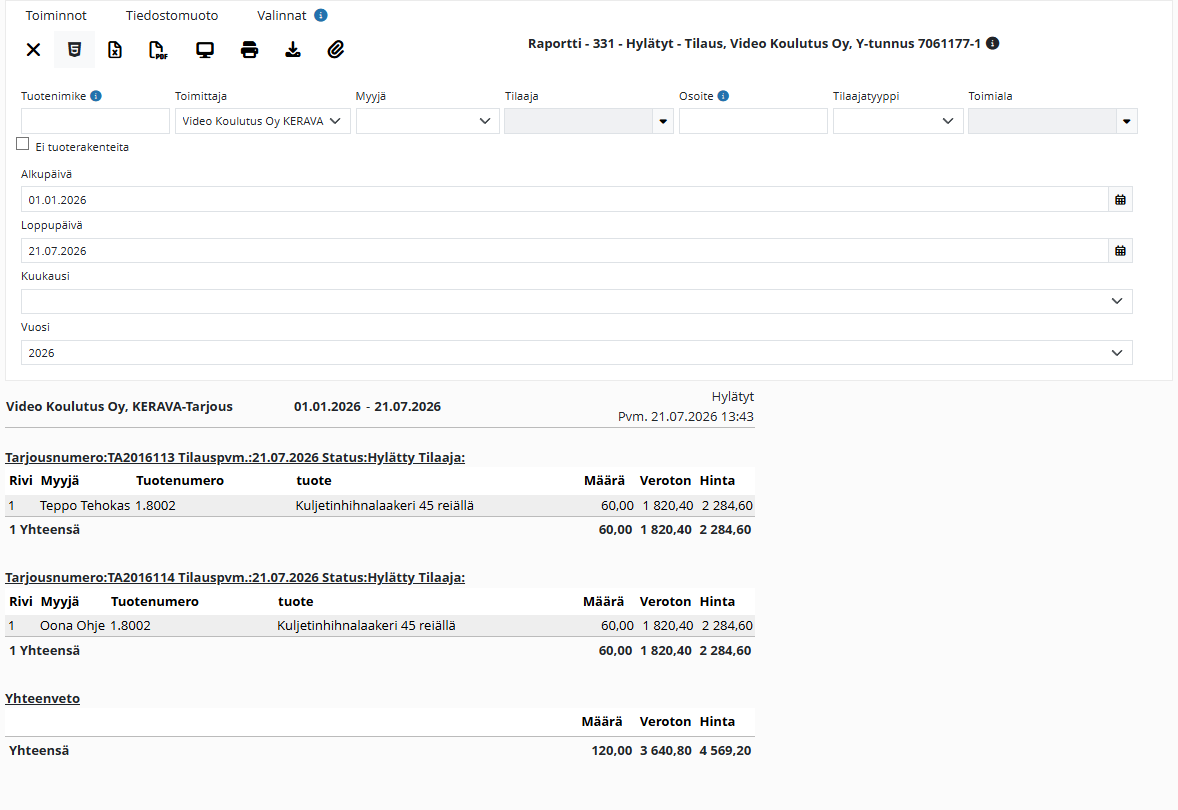This screenshot has height=810, width=1178.
Task: Click report header Video Koulutus Oy, KERAVA-Tarjous
Action: click(x=119, y=407)
